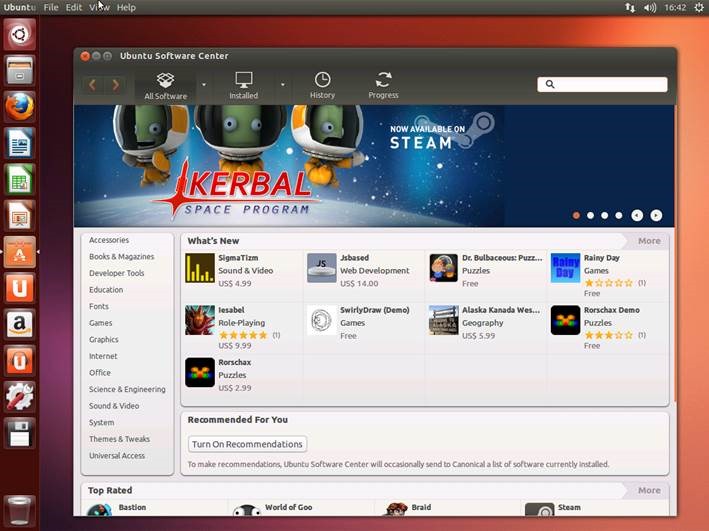
Task: Browse the Universal Access category
Action: click(117, 455)
